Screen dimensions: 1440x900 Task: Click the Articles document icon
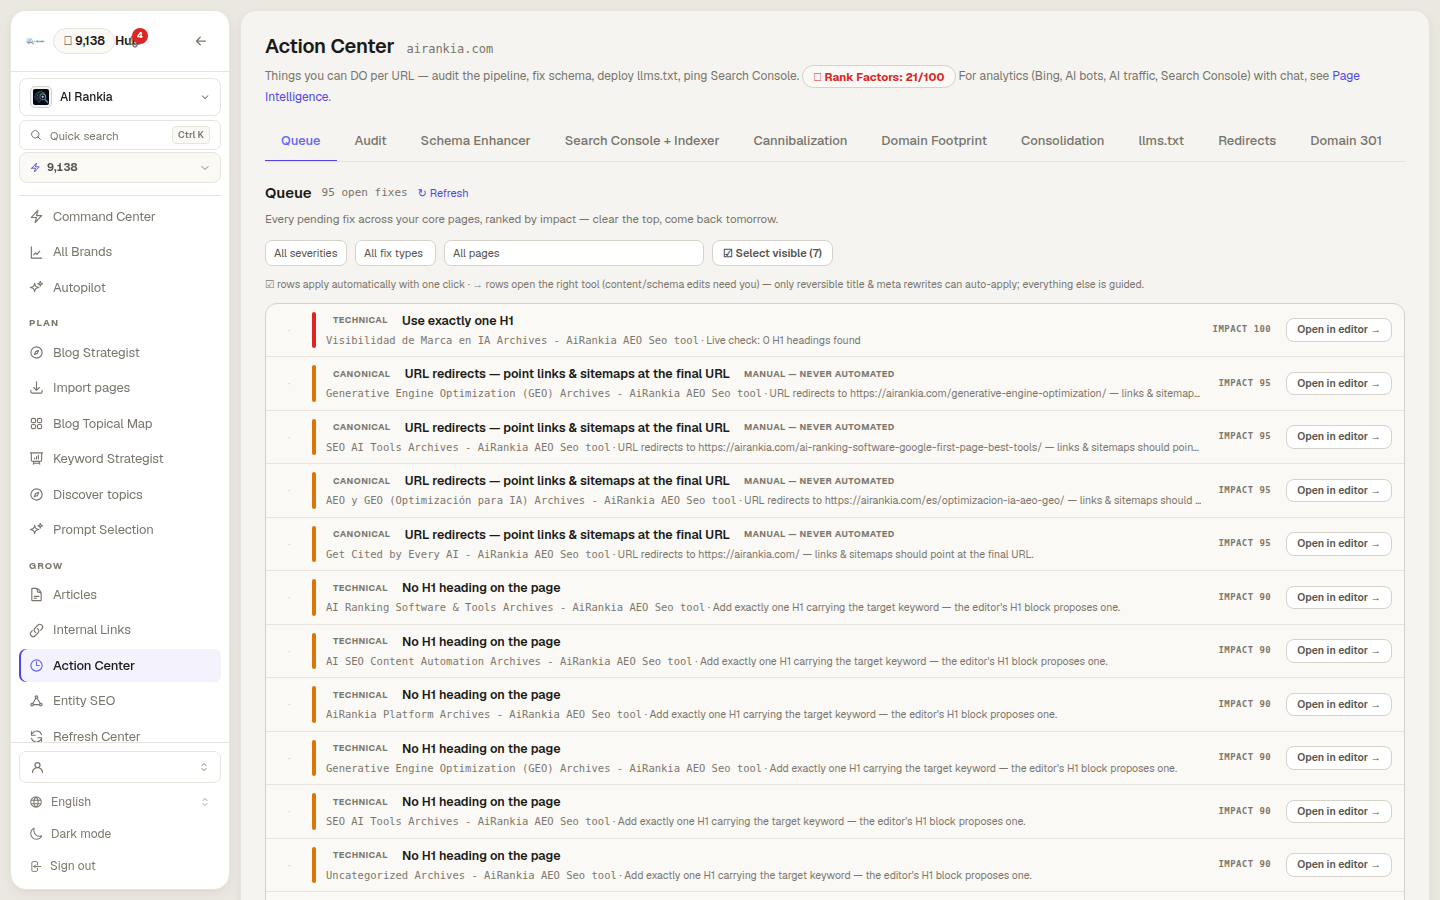pos(36,595)
